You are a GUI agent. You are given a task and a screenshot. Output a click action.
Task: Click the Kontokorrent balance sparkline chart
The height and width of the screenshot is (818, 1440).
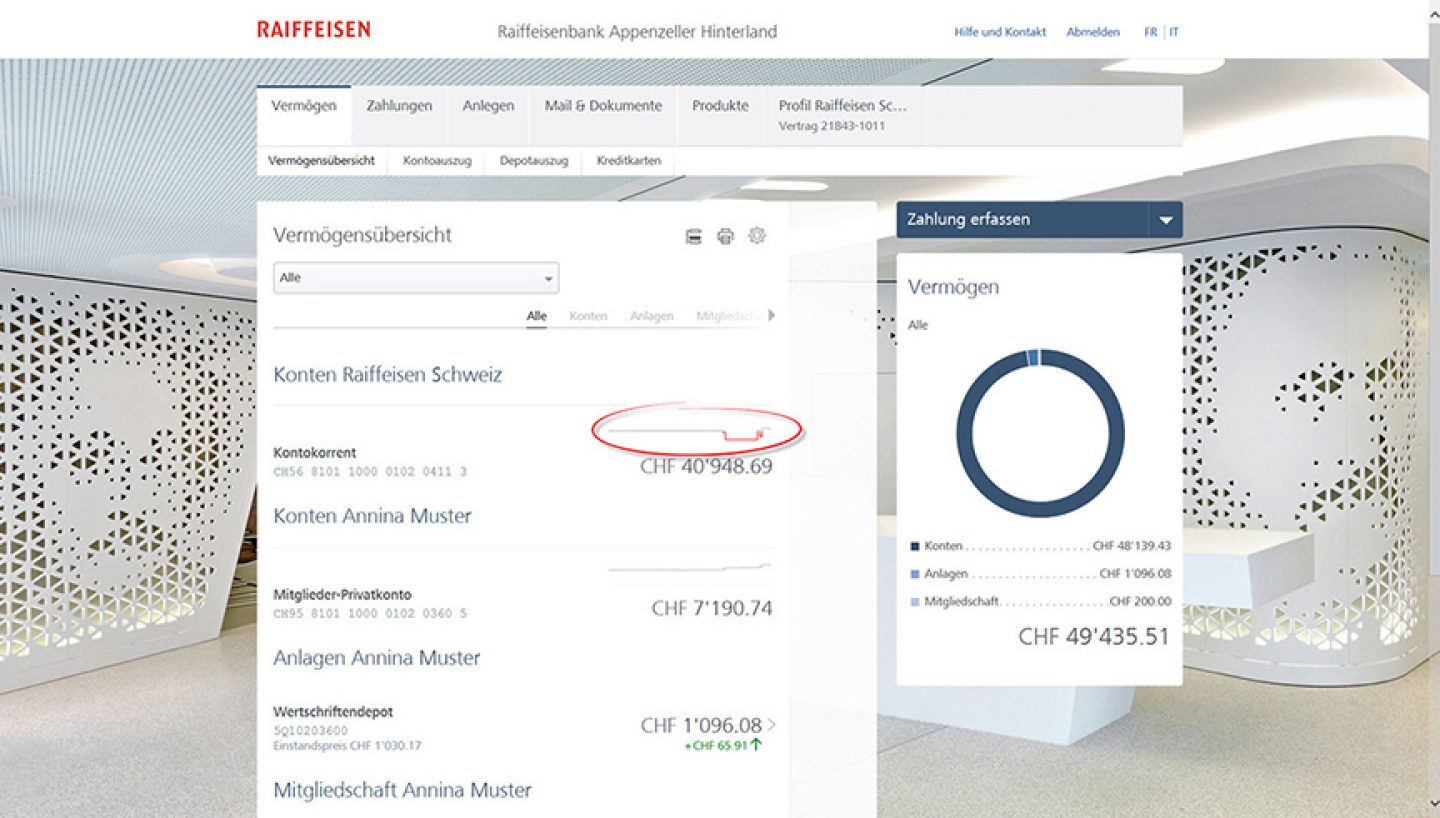tap(692, 432)
